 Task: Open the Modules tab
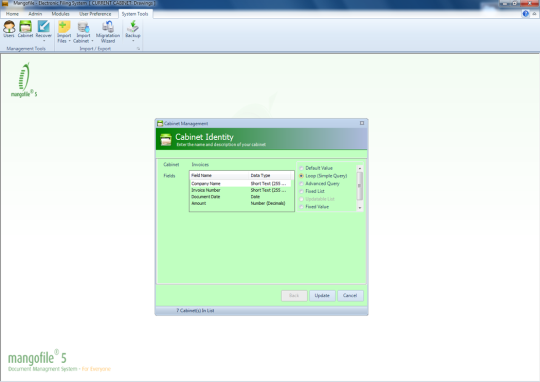click(61, 14)
